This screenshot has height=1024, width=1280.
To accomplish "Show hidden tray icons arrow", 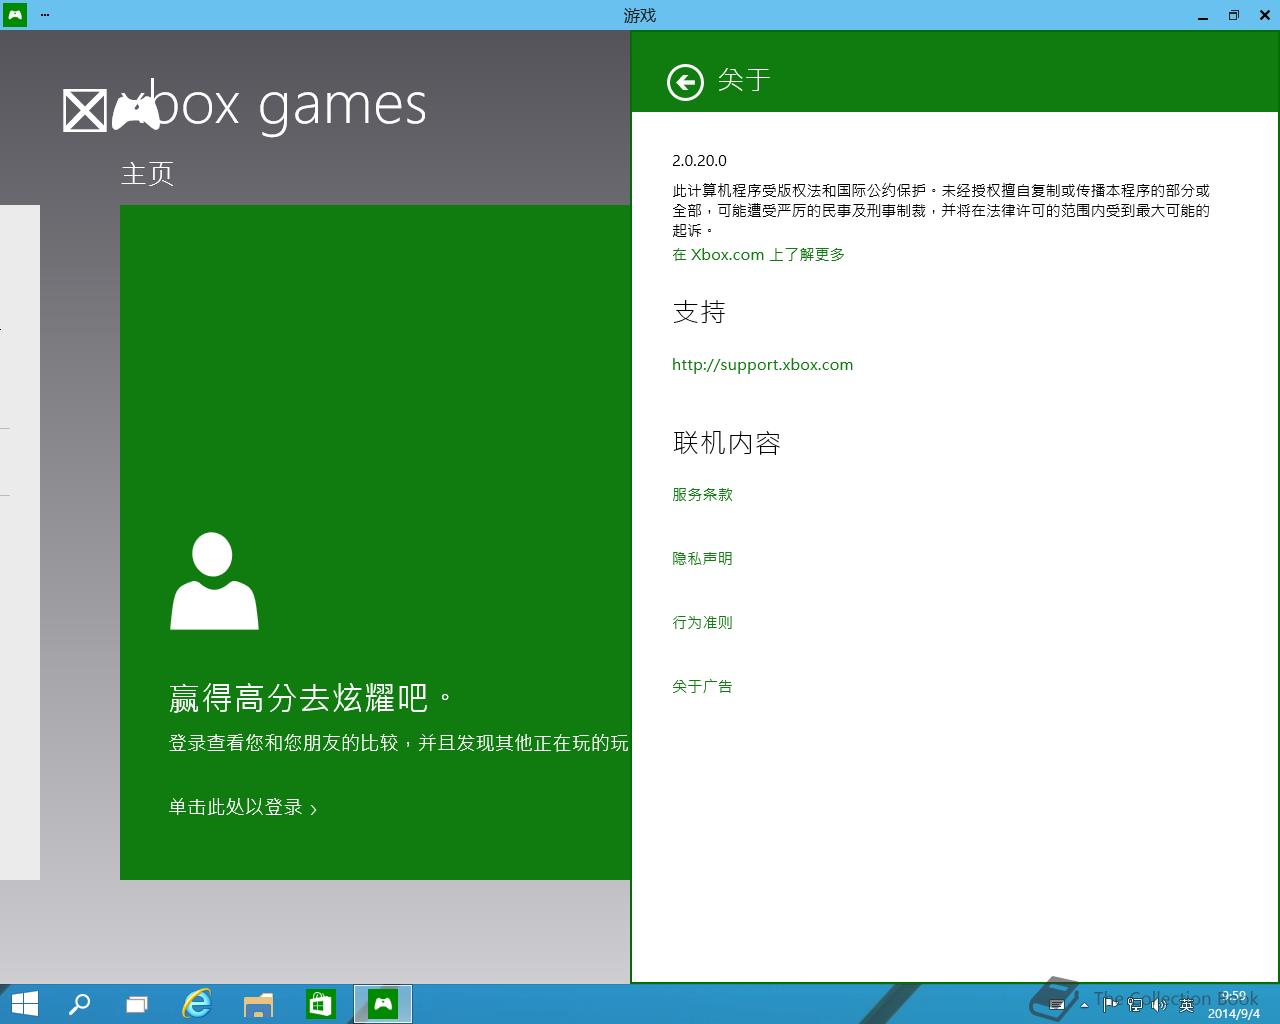I will [1084, 1005].
